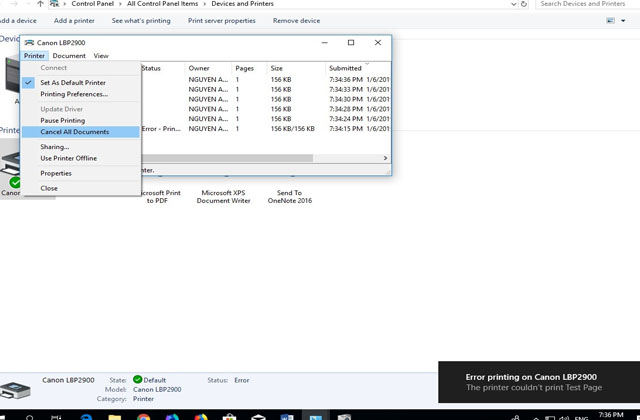640x420 pixels.
Task: Click the change view icon
Action: pyautogui.click(x=610, y=20)
